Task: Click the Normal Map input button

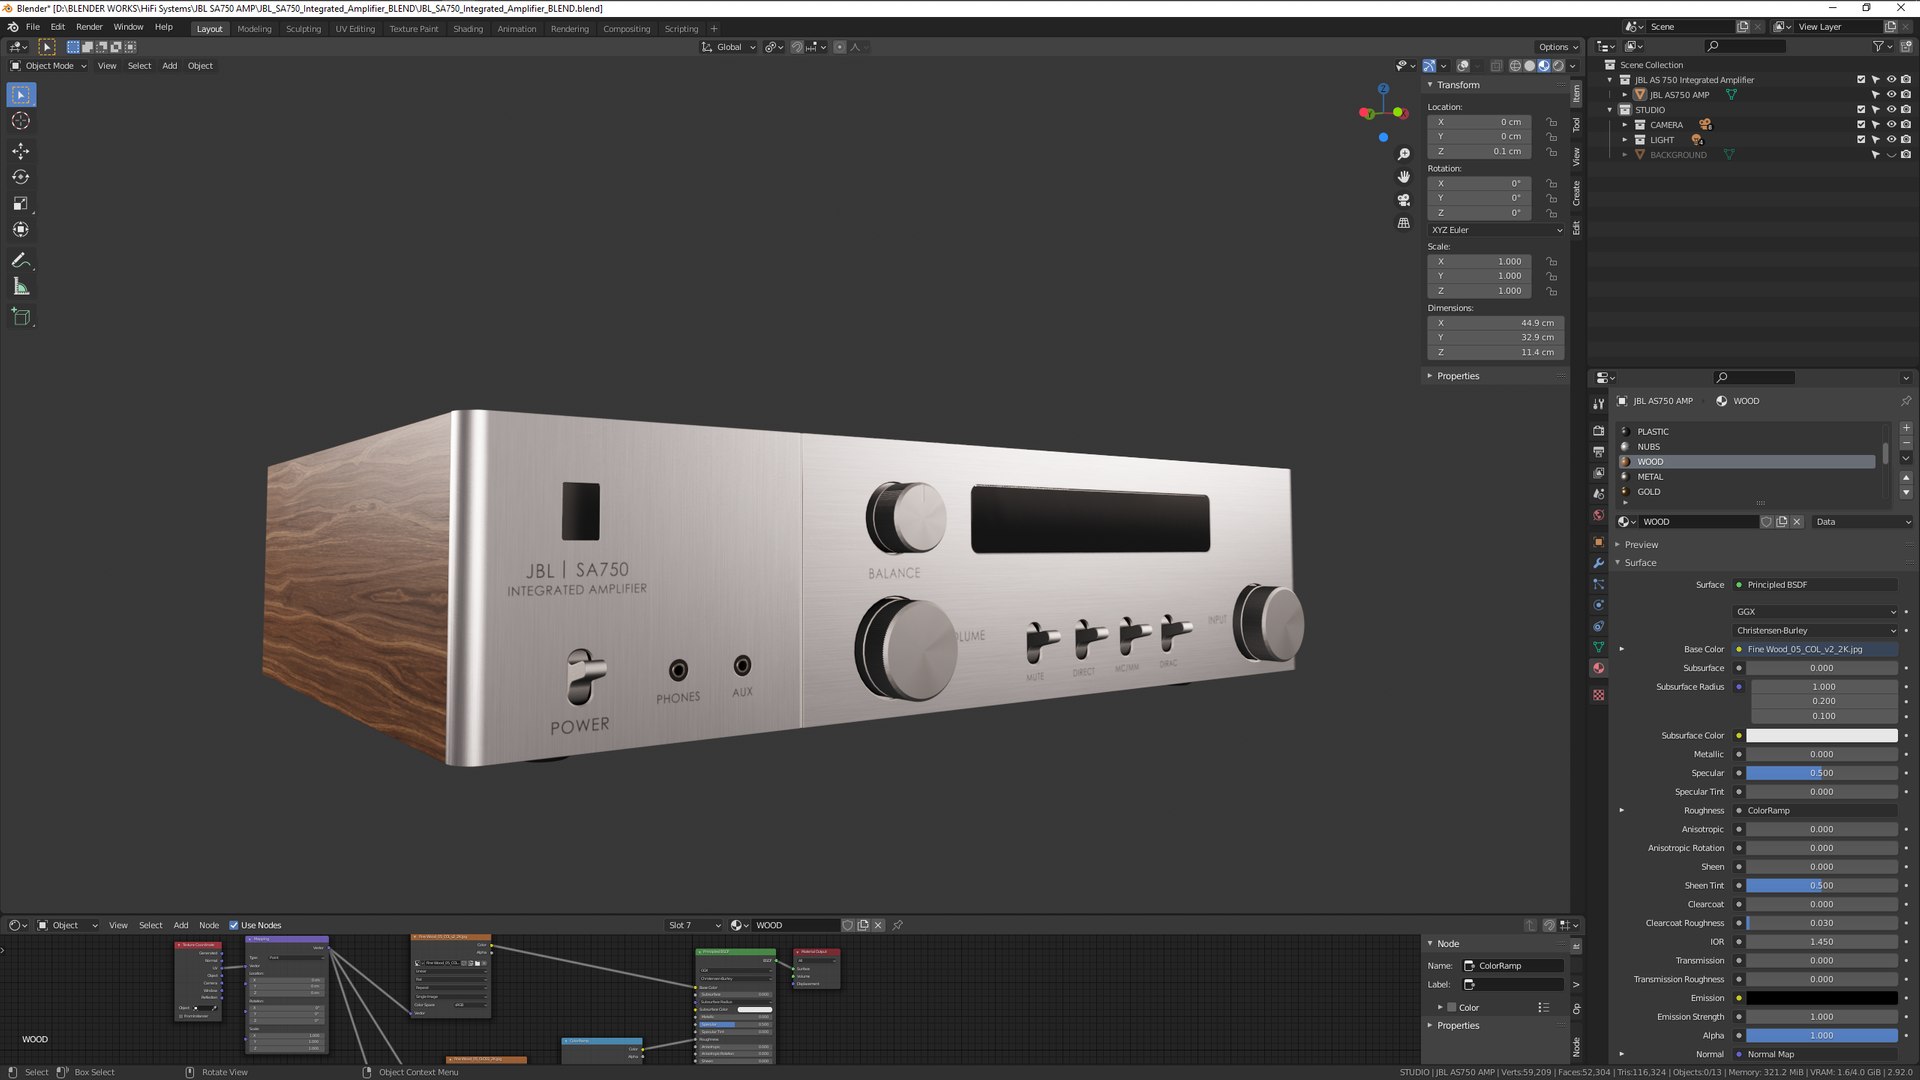Action: [x=1815, y=1054]
